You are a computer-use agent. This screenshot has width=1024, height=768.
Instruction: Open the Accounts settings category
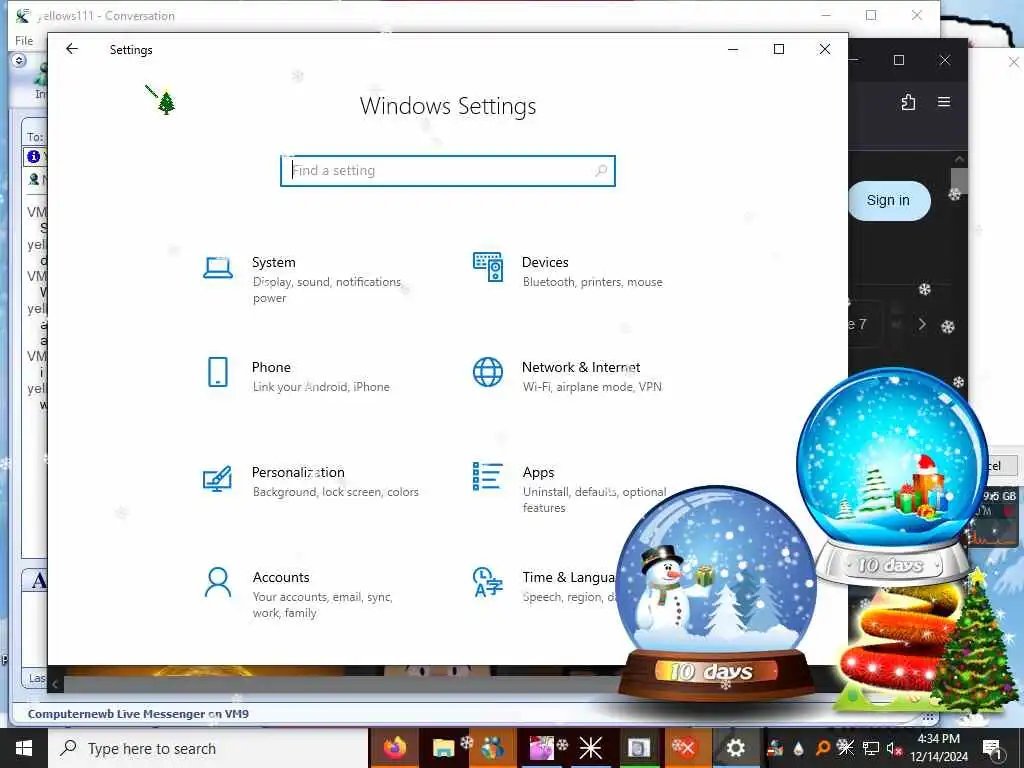298,594
